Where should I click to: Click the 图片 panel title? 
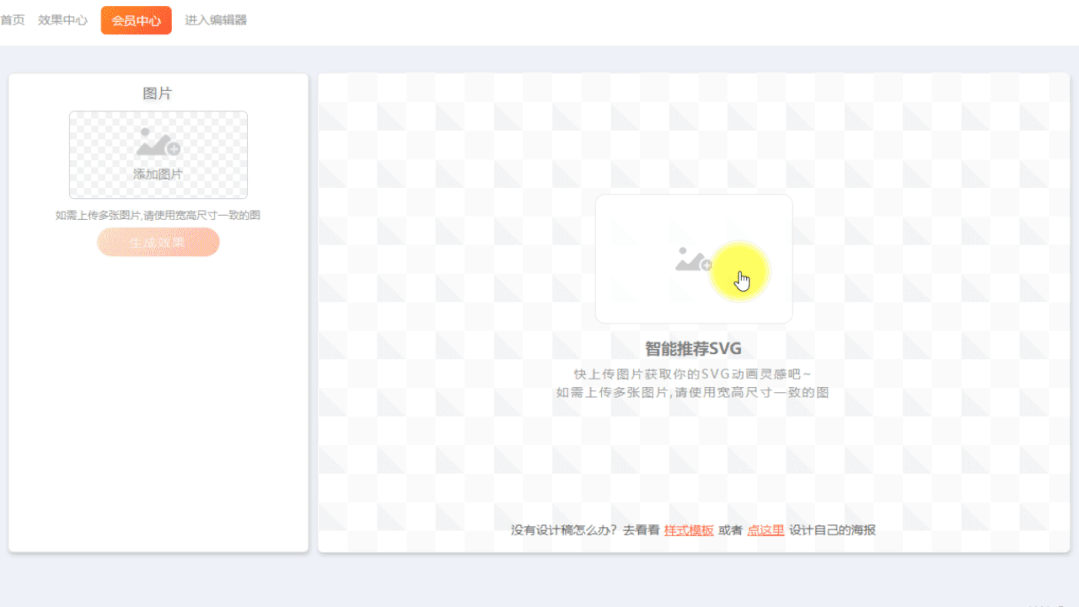[x=158, y=94]
